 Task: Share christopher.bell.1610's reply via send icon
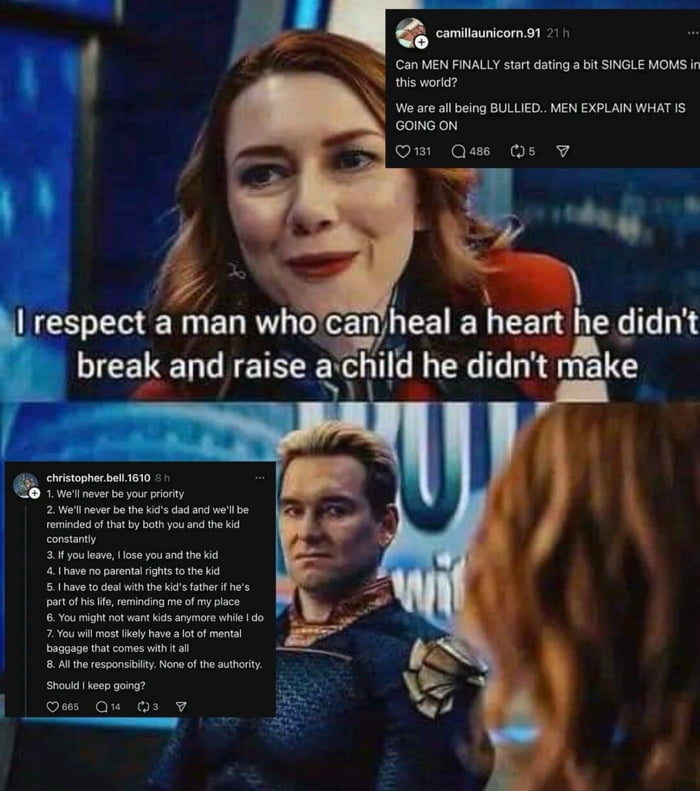(181, 707)
